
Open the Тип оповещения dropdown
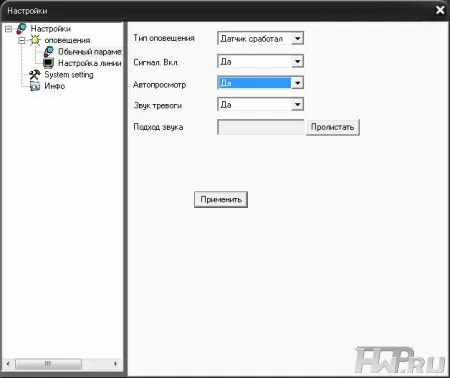260,39
